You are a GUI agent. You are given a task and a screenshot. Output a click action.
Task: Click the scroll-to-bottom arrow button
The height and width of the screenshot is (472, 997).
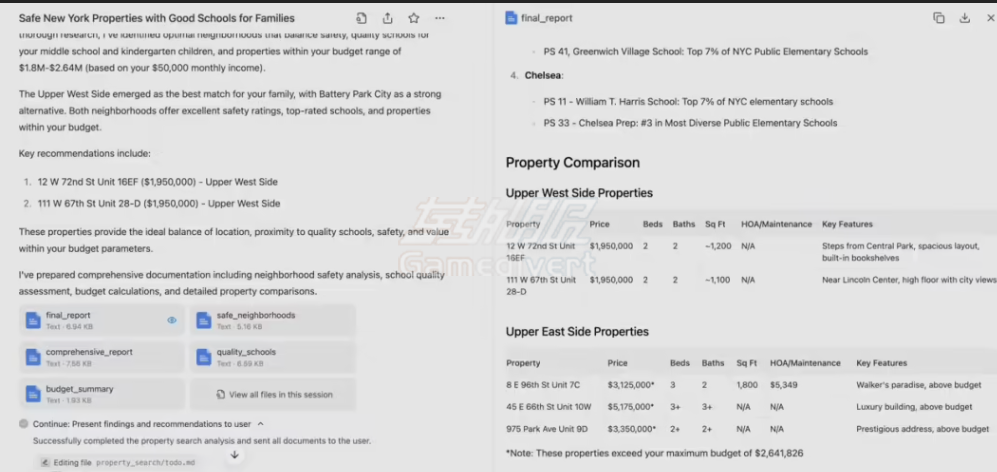[x=234, y=455]
